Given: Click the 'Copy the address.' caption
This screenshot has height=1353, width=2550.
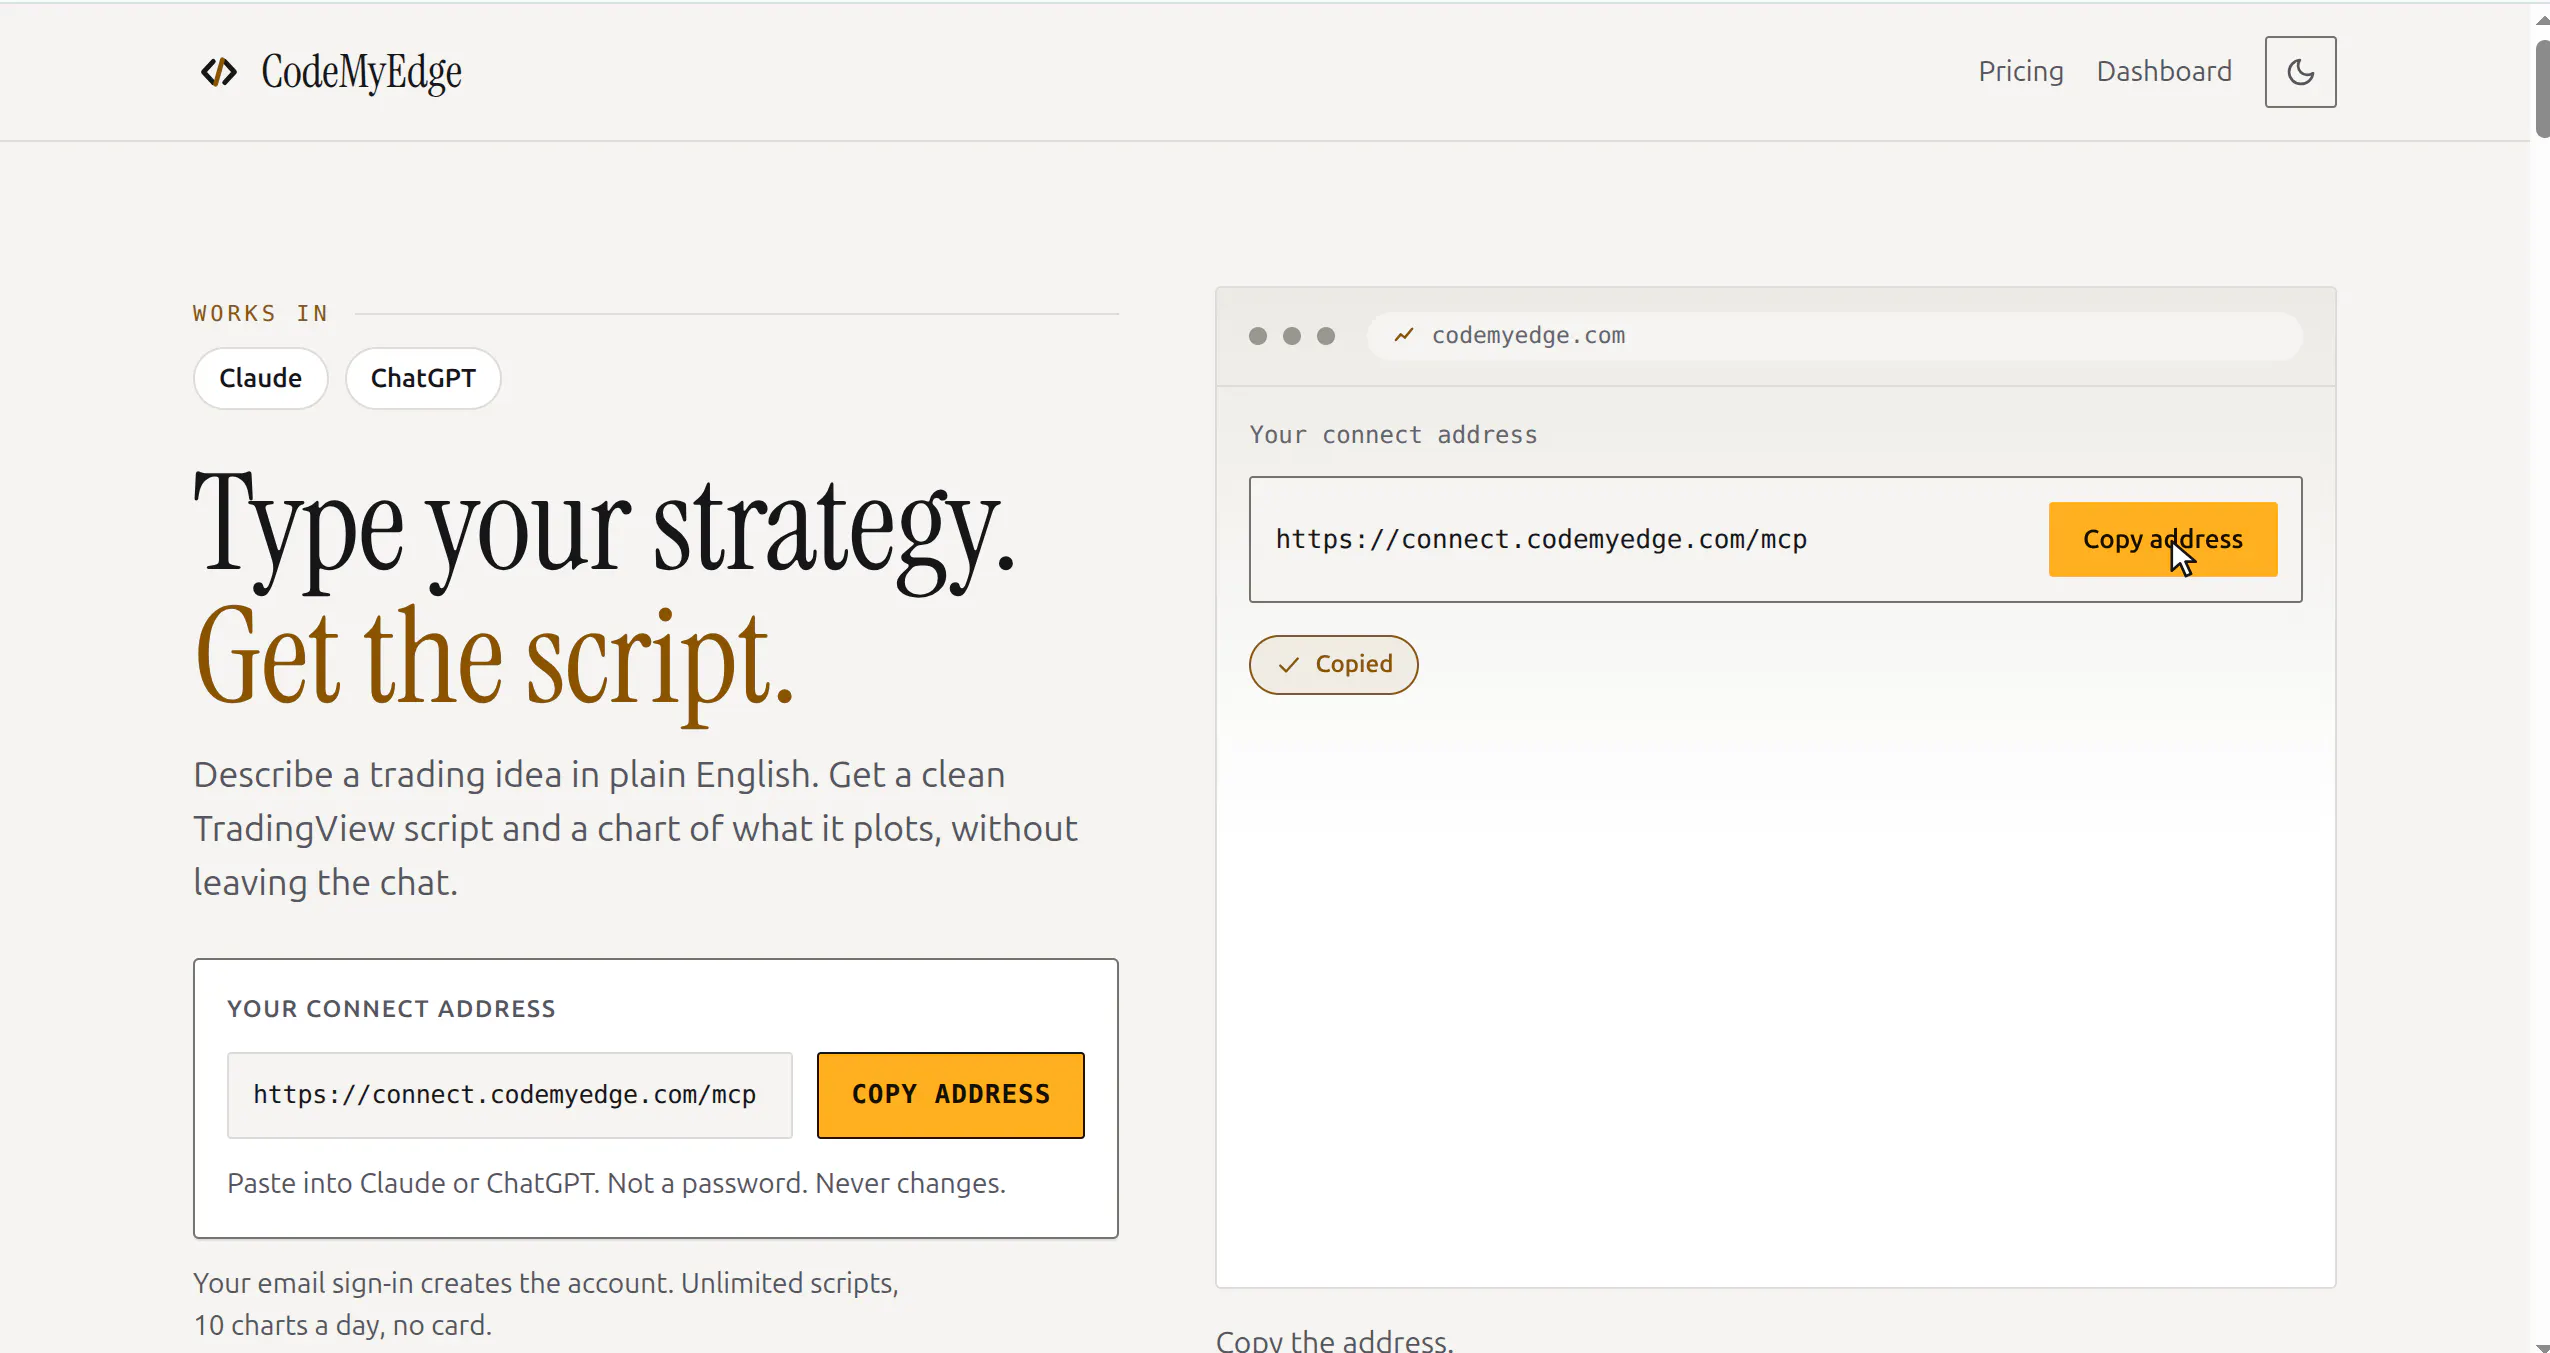Looking at the screenshot, I should tap(1334, 1341).
